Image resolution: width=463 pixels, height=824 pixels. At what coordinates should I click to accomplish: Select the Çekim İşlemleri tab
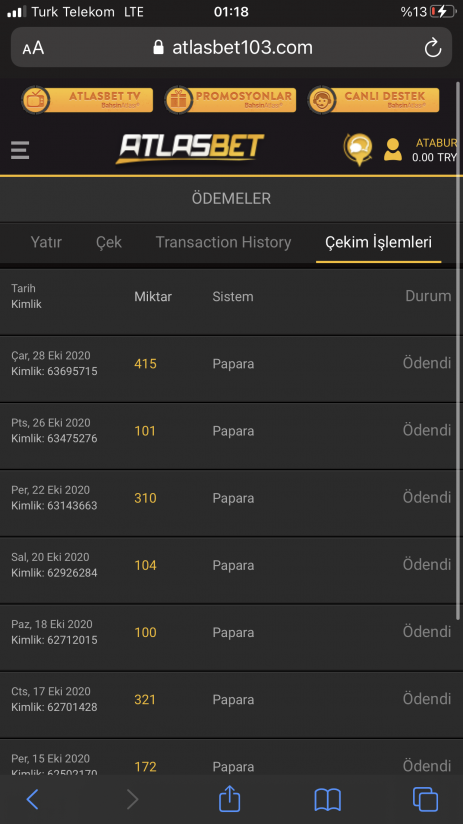pyautogui.click(x=378, y=242)
